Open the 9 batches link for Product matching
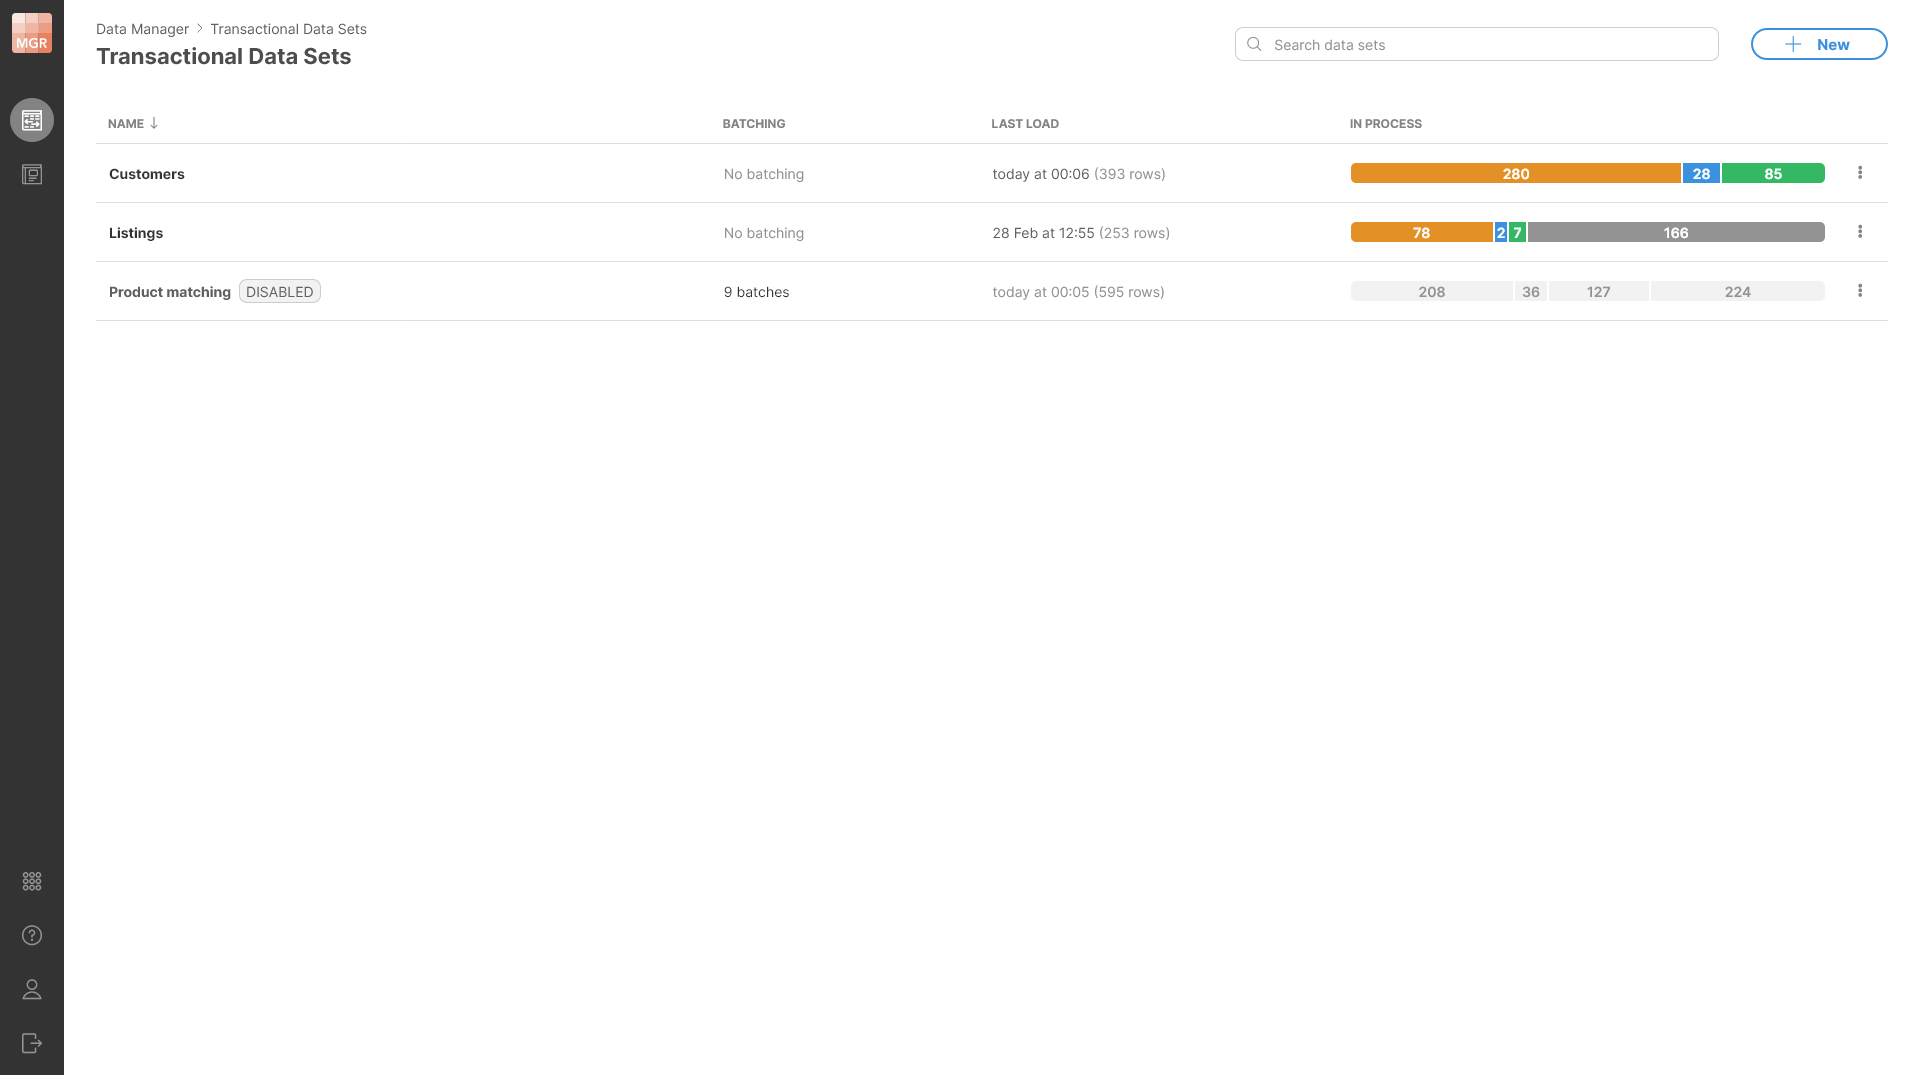The width and height of the screenshot is (1920, 1075). 756,292
